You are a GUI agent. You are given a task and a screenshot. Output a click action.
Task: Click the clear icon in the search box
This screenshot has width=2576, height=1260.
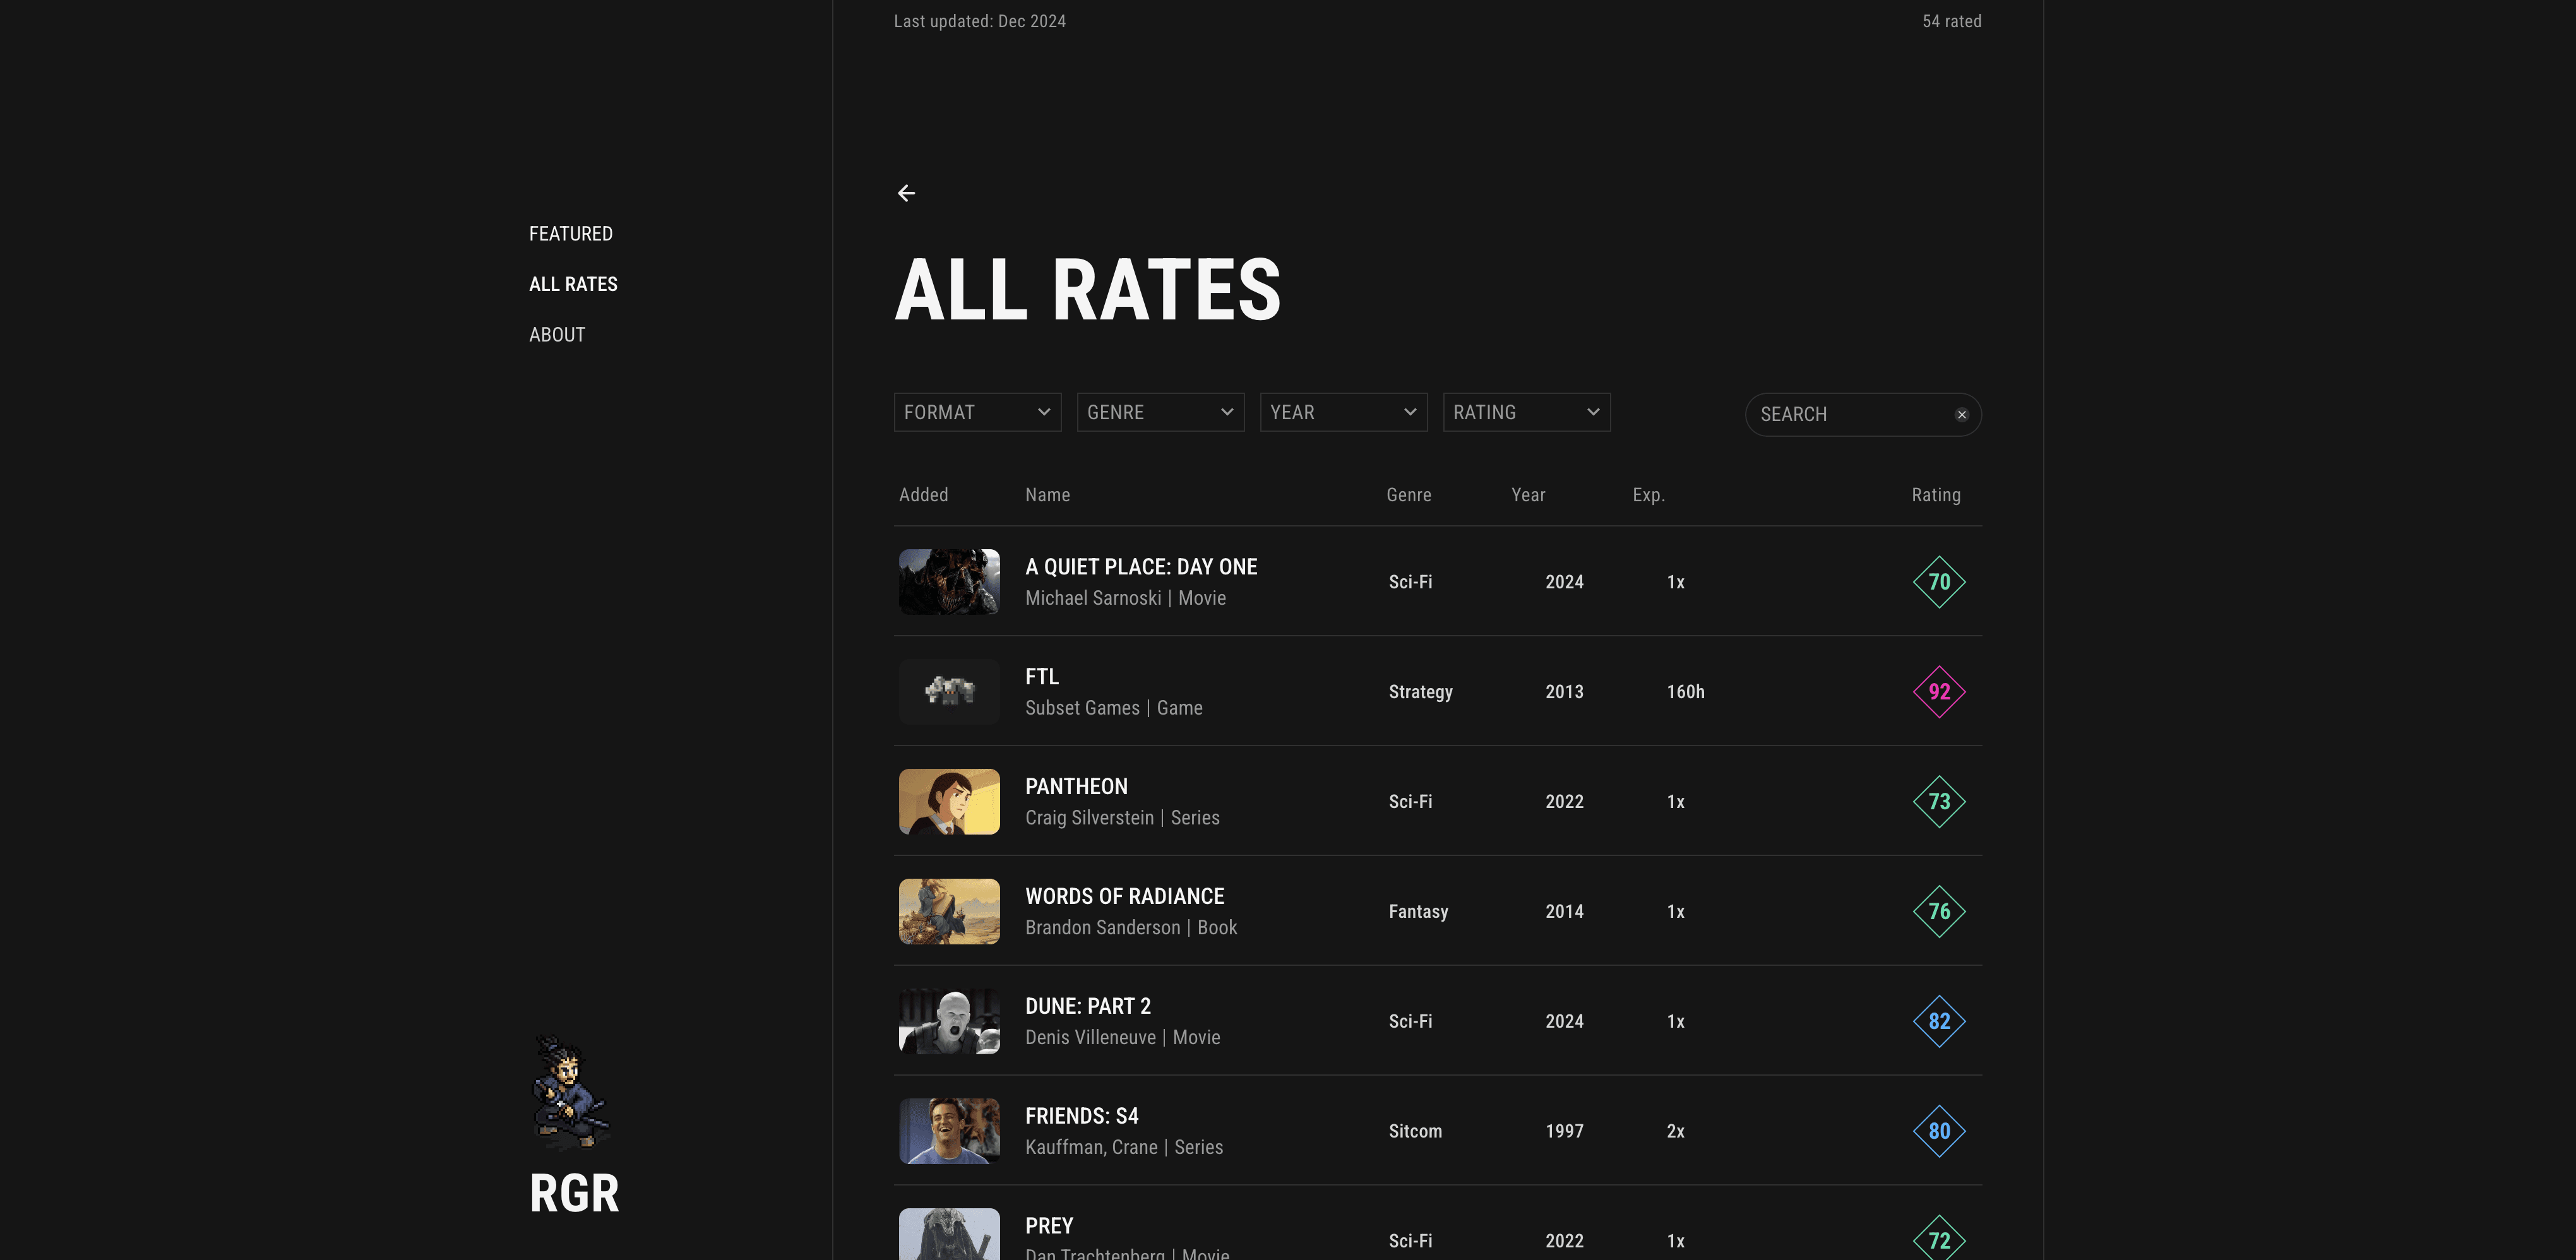point(1961,413)
